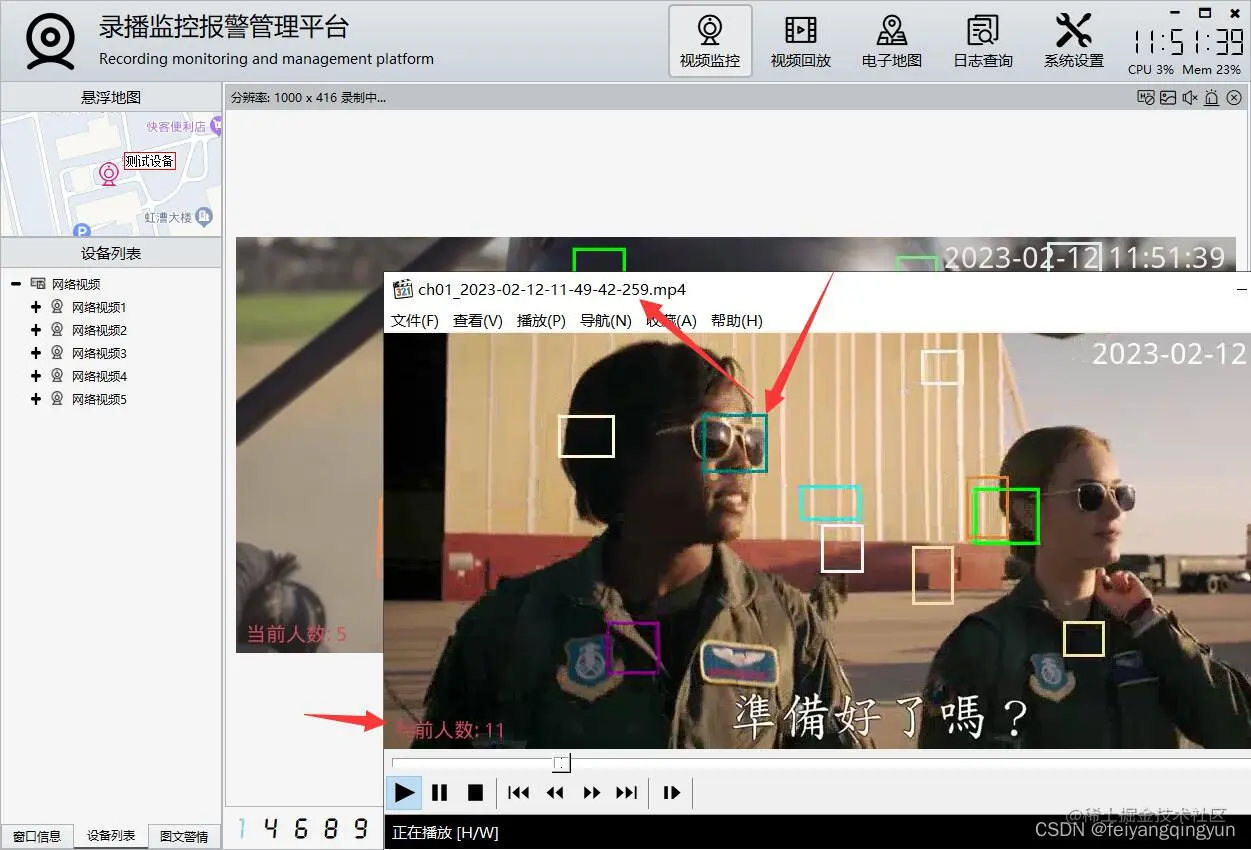Expand the 网络视频1 node
Screen dimensions: 1251x850
tap(36, 307)
